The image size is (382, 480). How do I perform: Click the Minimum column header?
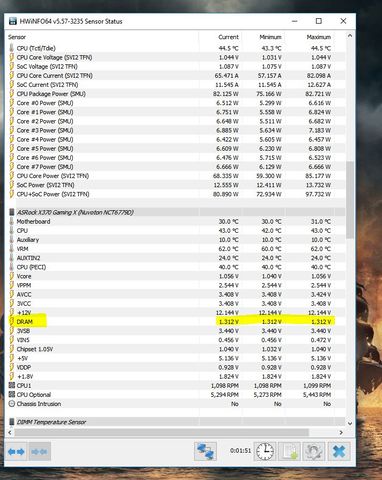(x=270, y=37)
